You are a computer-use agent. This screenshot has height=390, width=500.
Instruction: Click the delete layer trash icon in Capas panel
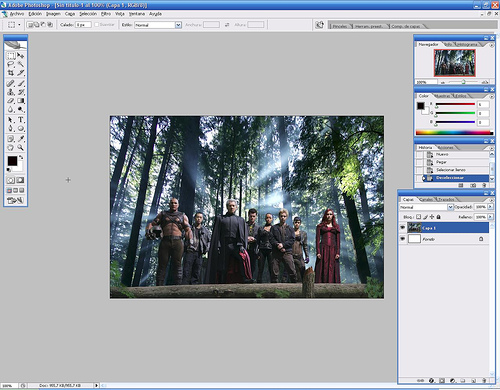[484, 380]
